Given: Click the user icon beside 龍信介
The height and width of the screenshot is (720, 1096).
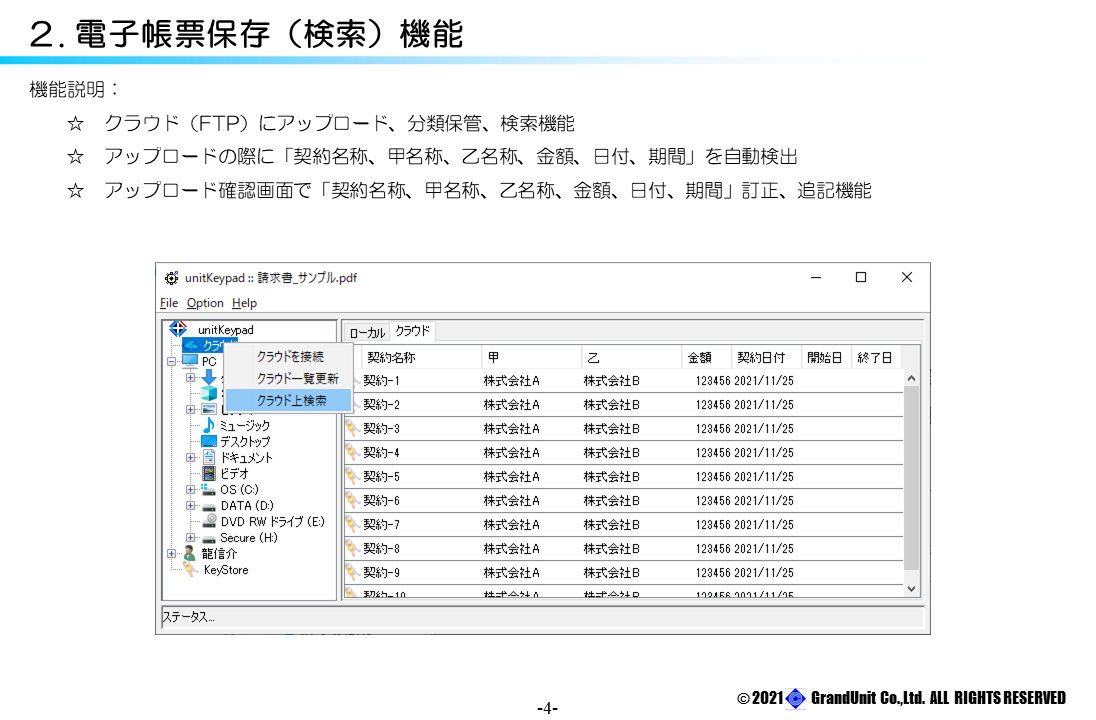Looking at the screenshot, I should tap(189, 554).
